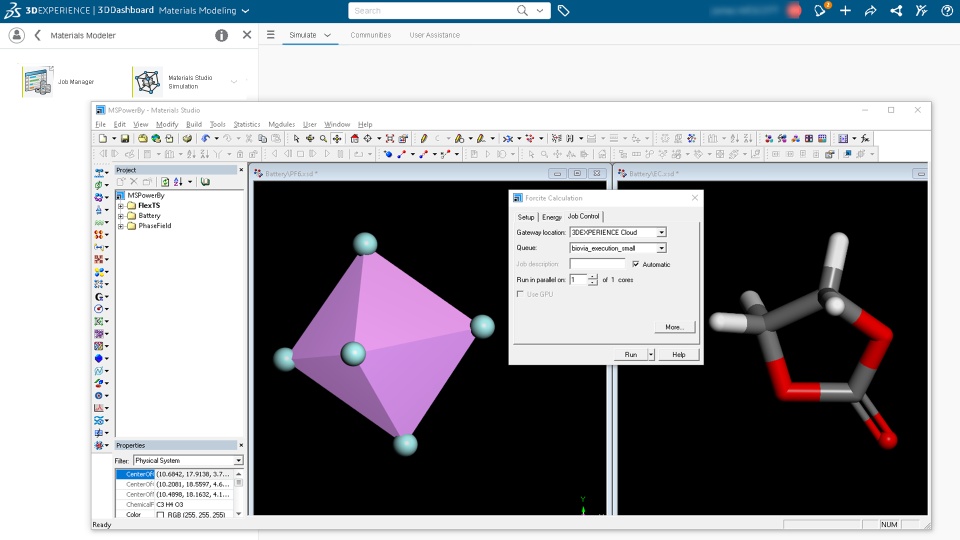960x540 pixels.
Task: Switch to the Setup tab in Forcite Calculation
Action: click(x=526, y=217)
